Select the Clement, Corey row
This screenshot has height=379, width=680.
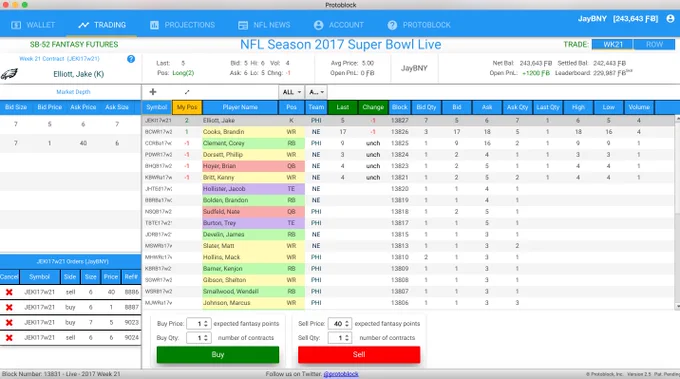(x=408, y=143)
